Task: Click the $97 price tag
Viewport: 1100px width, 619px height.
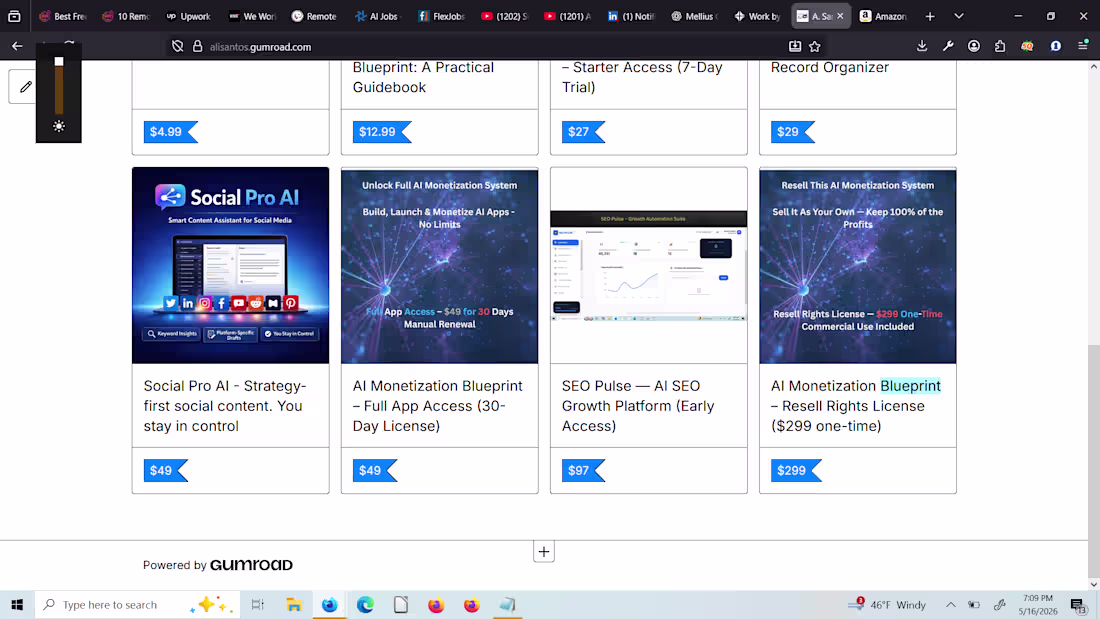Action: (x=582, y=471)
